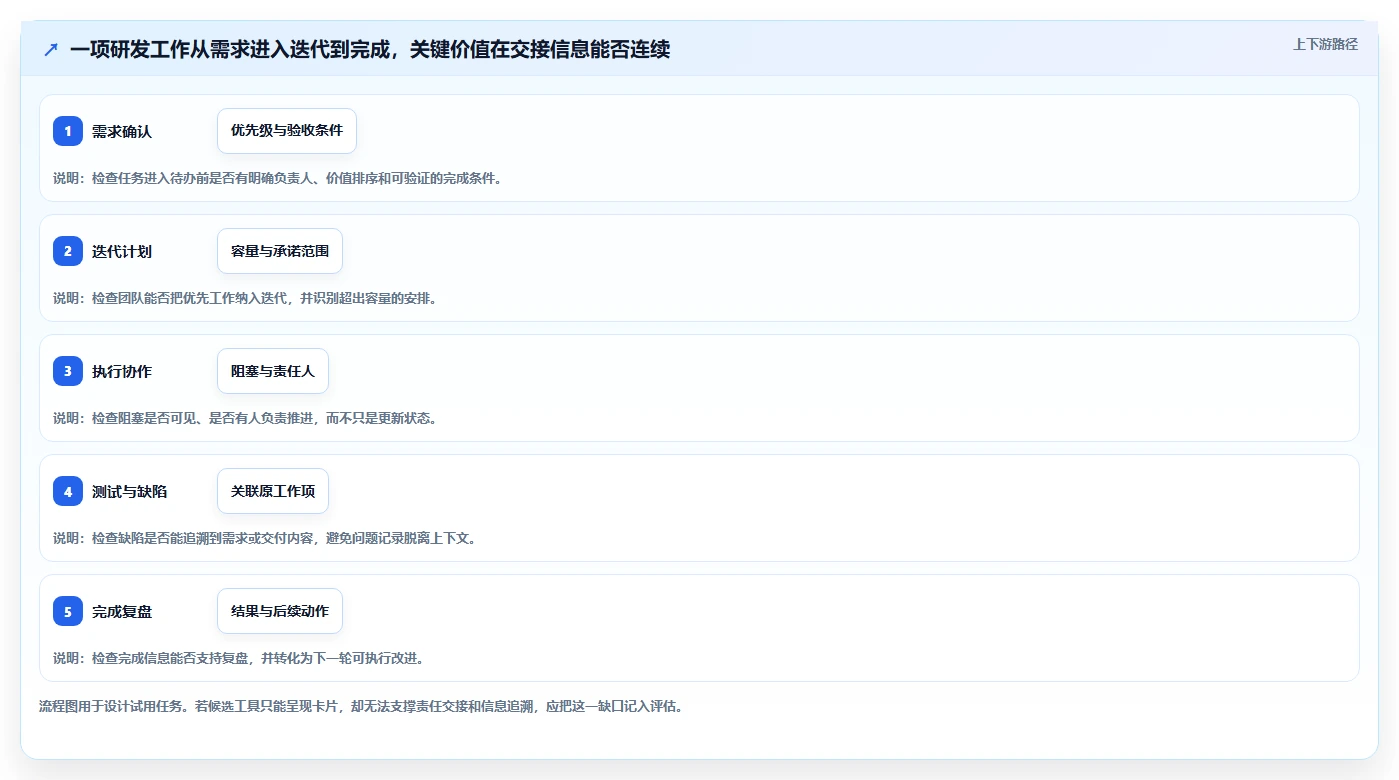1399x780 pixels.
Task: Select the 结果与后续动作 chip
Action: pyautogui.click(x=280, y=611)
